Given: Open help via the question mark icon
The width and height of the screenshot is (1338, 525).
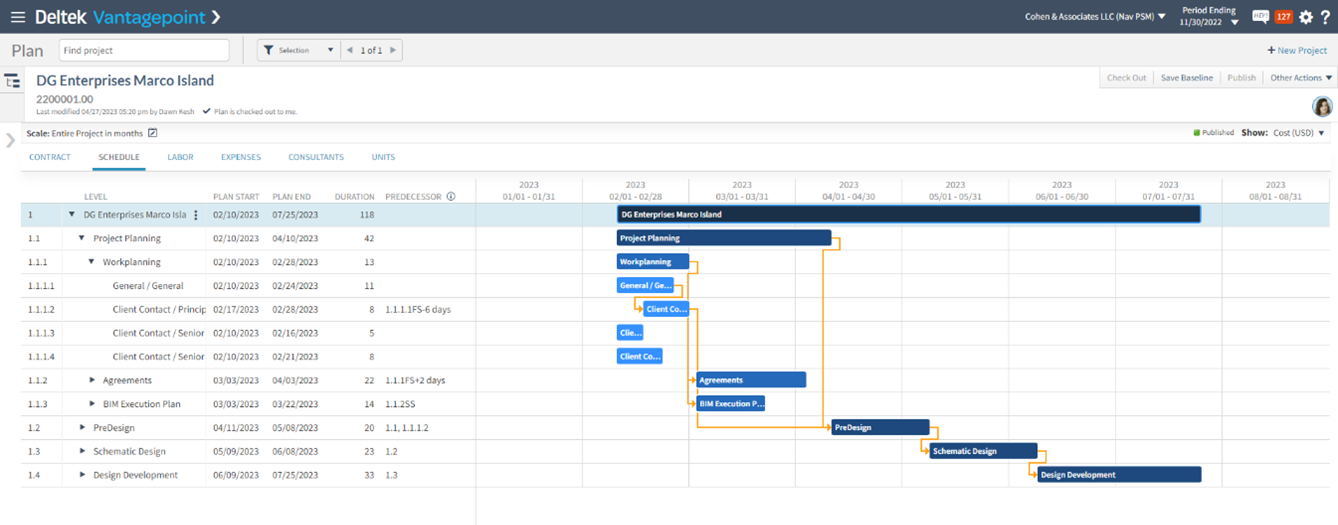Looking at the screenshot, I should (x=1326, y=17).
